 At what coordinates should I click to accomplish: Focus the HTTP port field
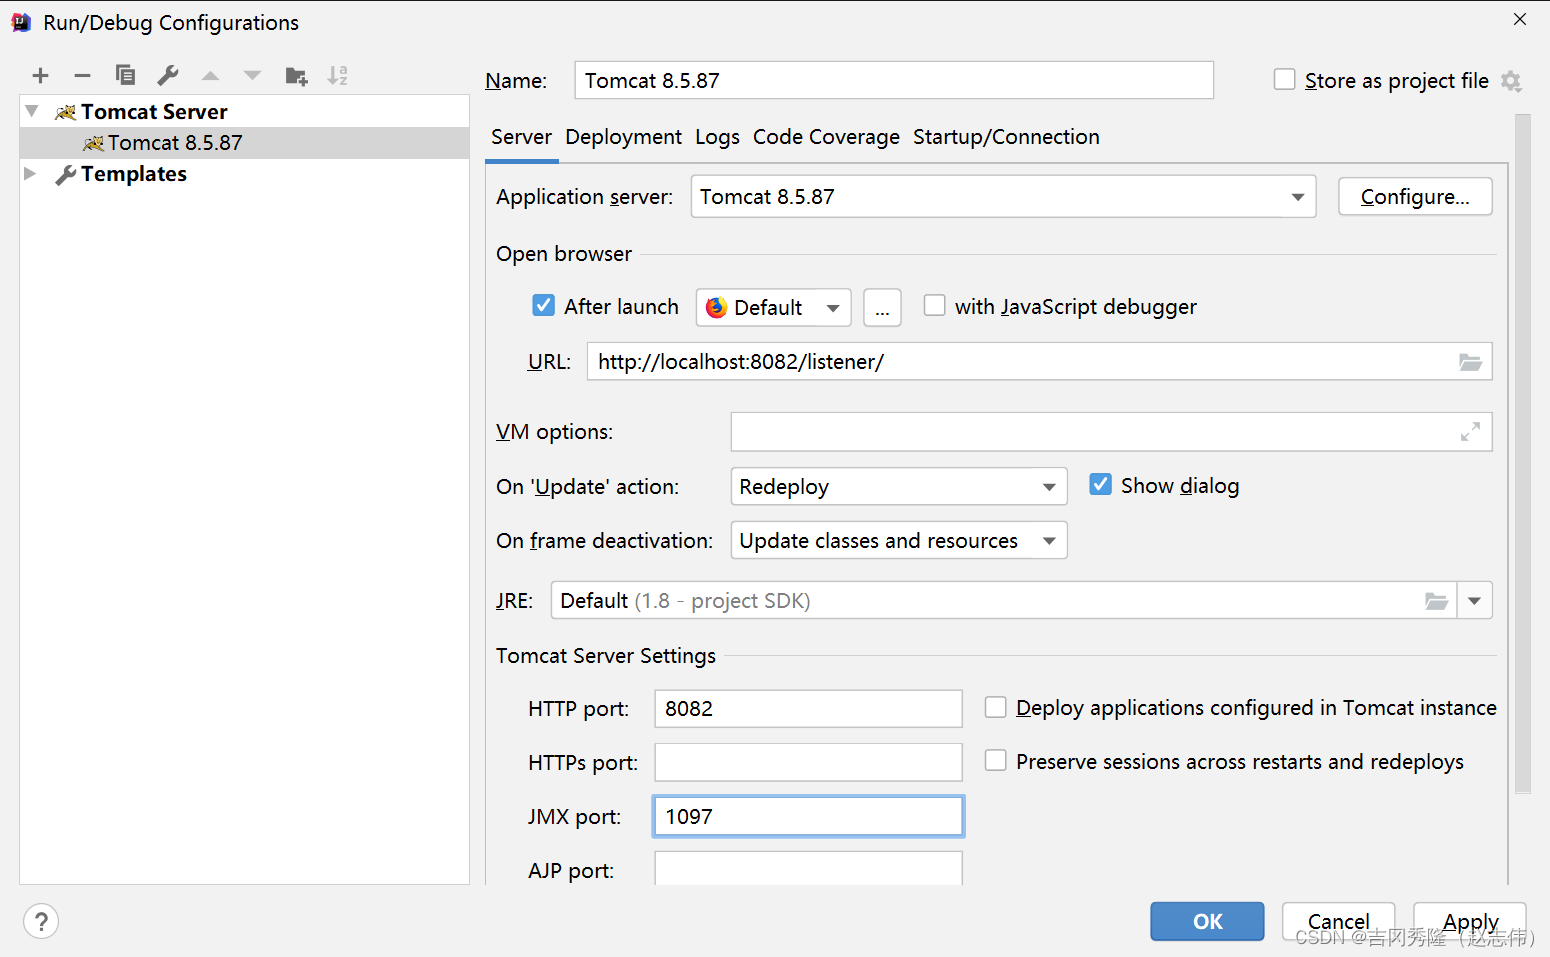click(x=808, y=709)
